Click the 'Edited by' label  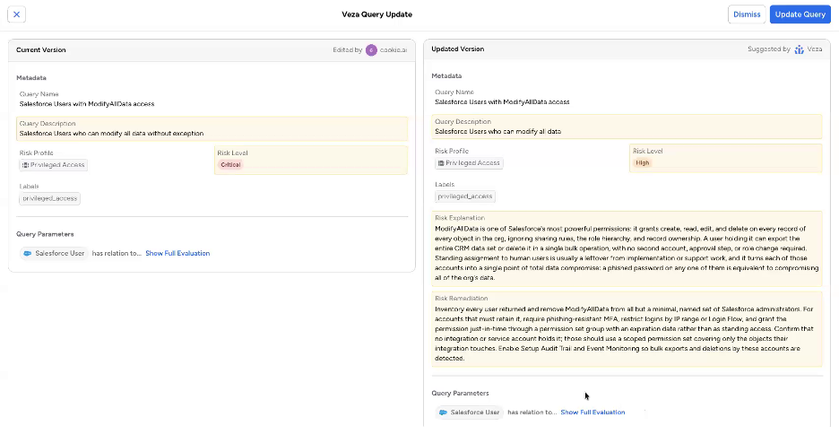pyautogui.click(x=347, y=50)
